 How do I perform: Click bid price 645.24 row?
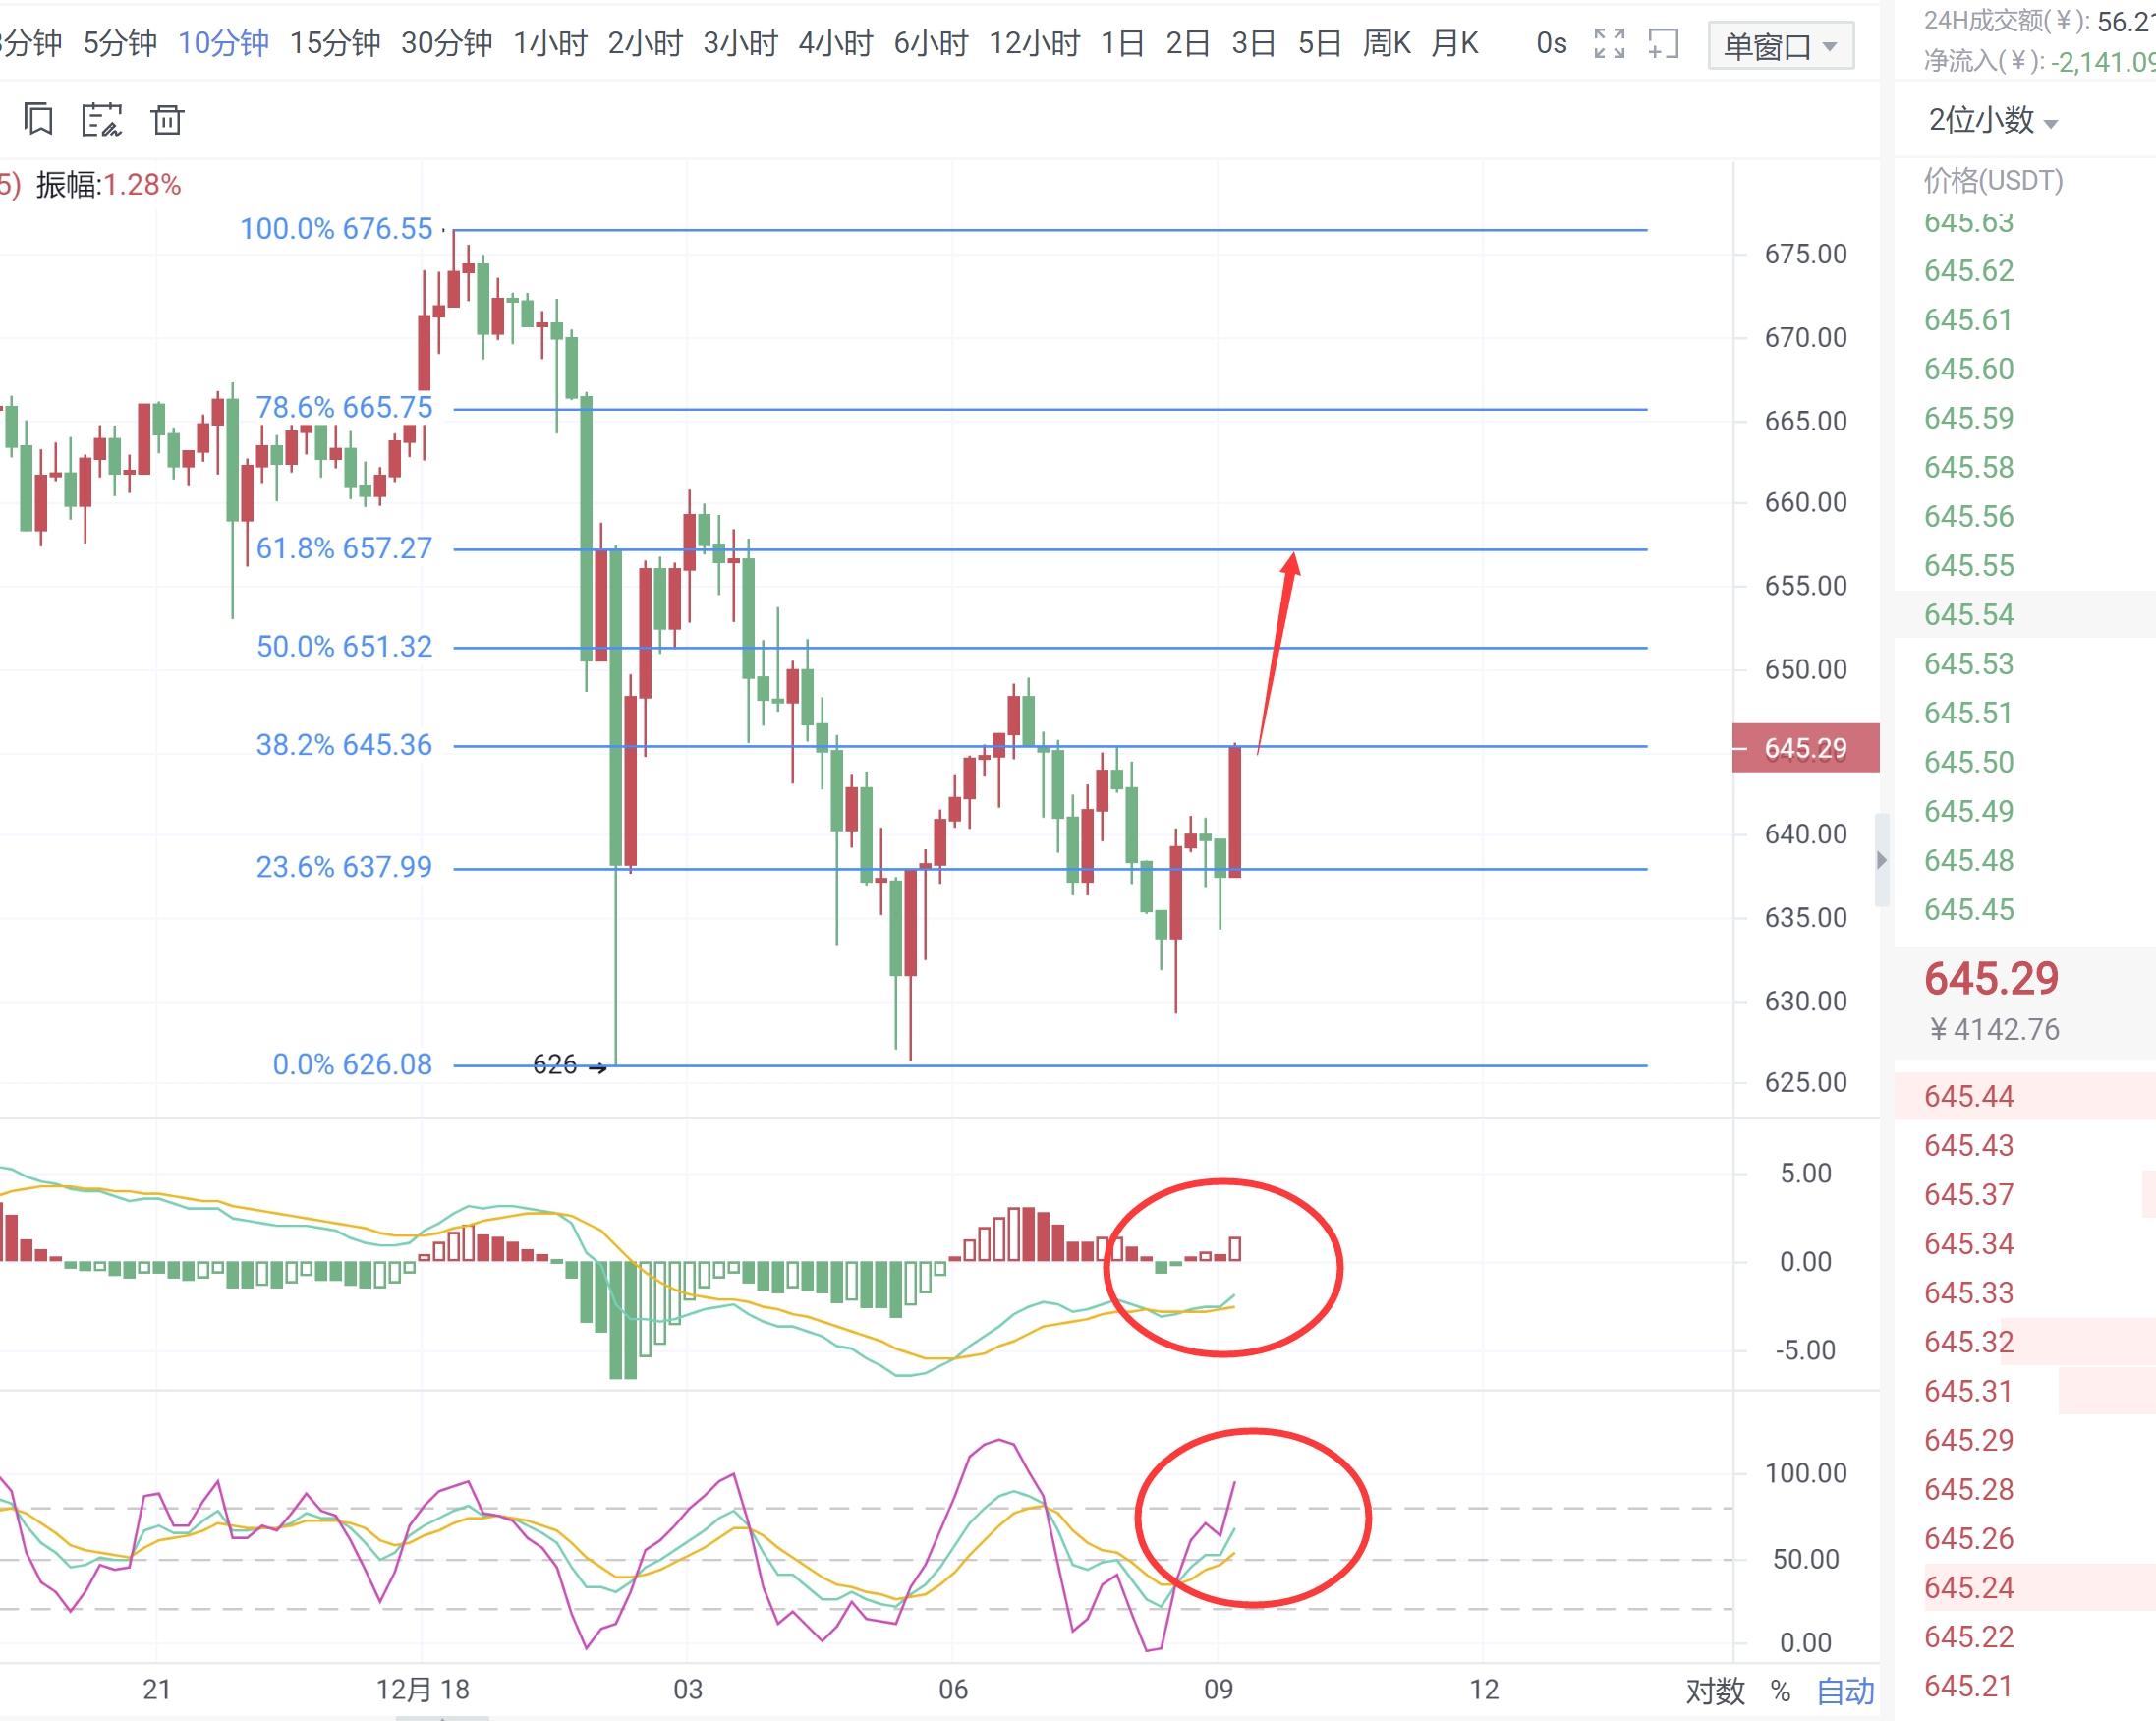coord(2025,1588)
